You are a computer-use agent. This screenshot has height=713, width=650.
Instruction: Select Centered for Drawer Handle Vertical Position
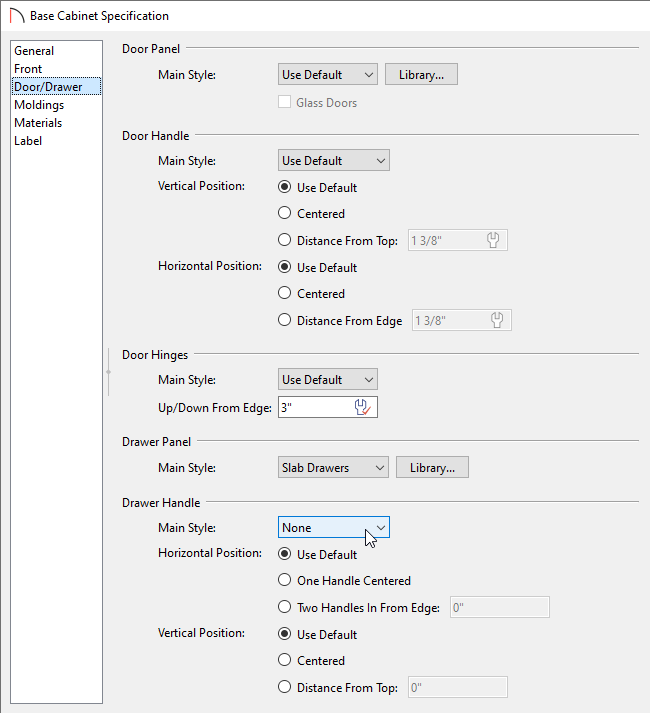tap(284, 660)
